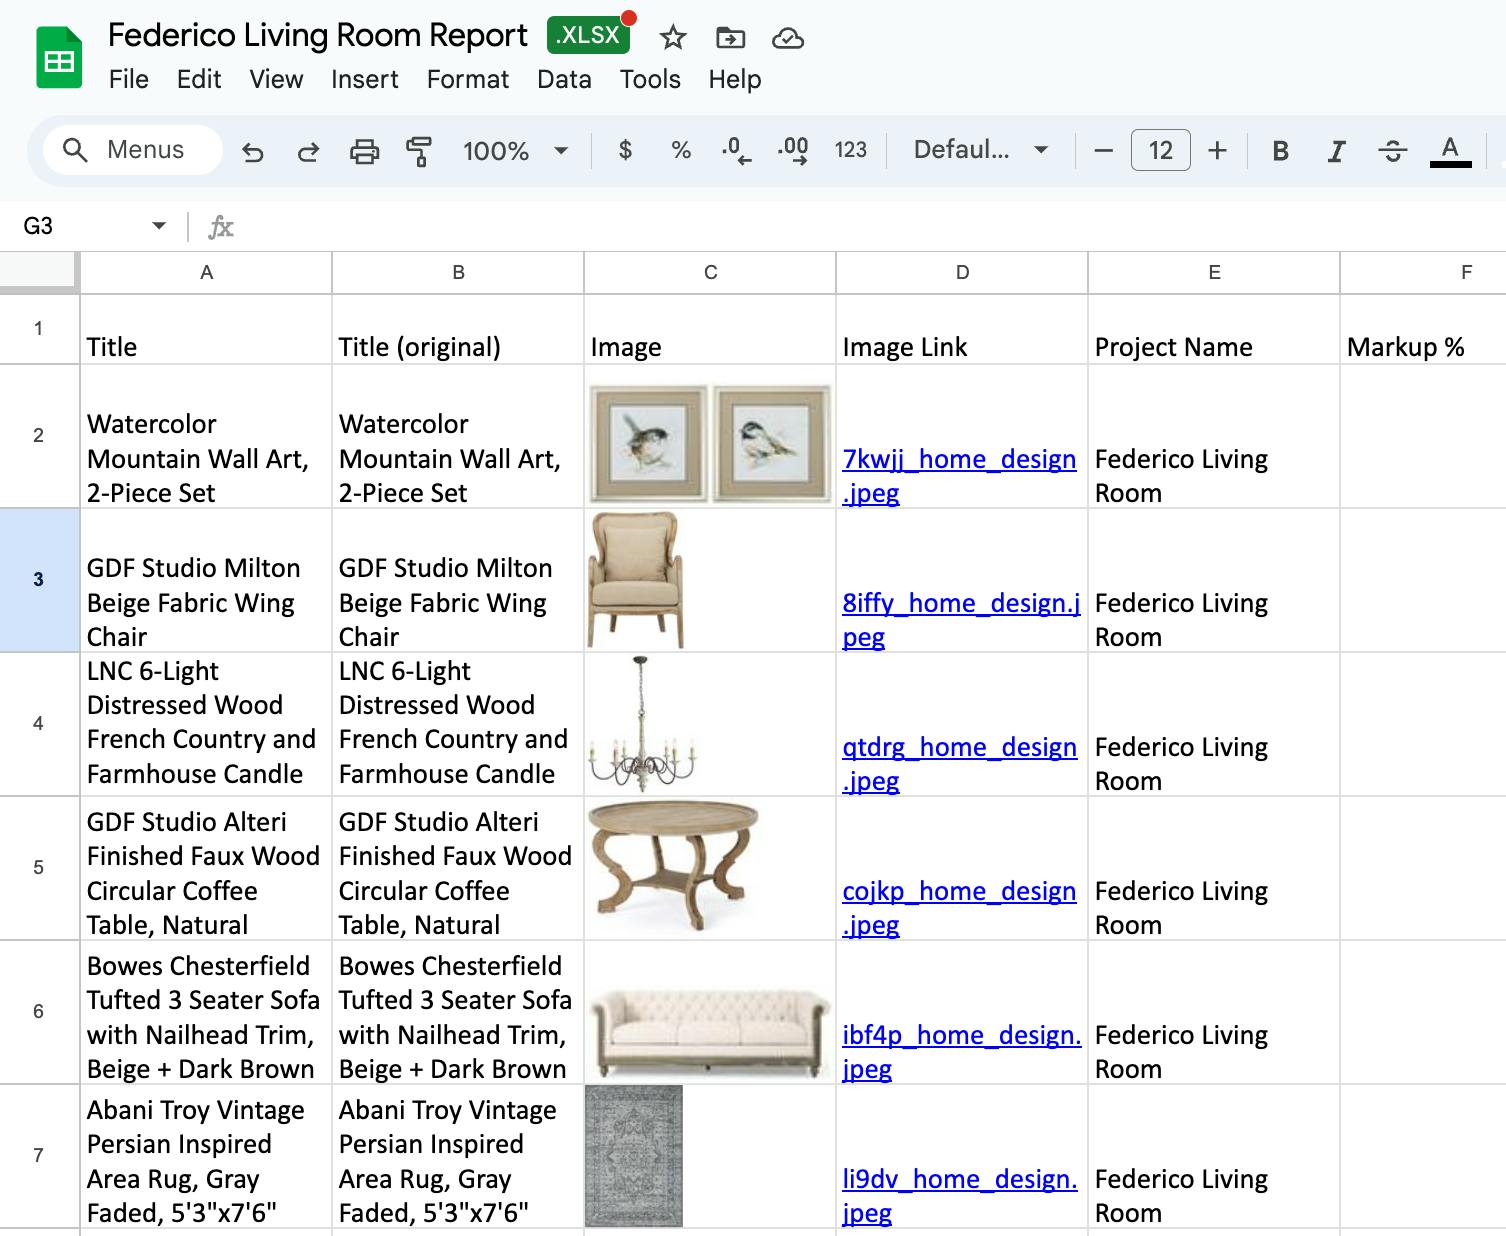Click the formula bar fx area

tap(221, 227)
